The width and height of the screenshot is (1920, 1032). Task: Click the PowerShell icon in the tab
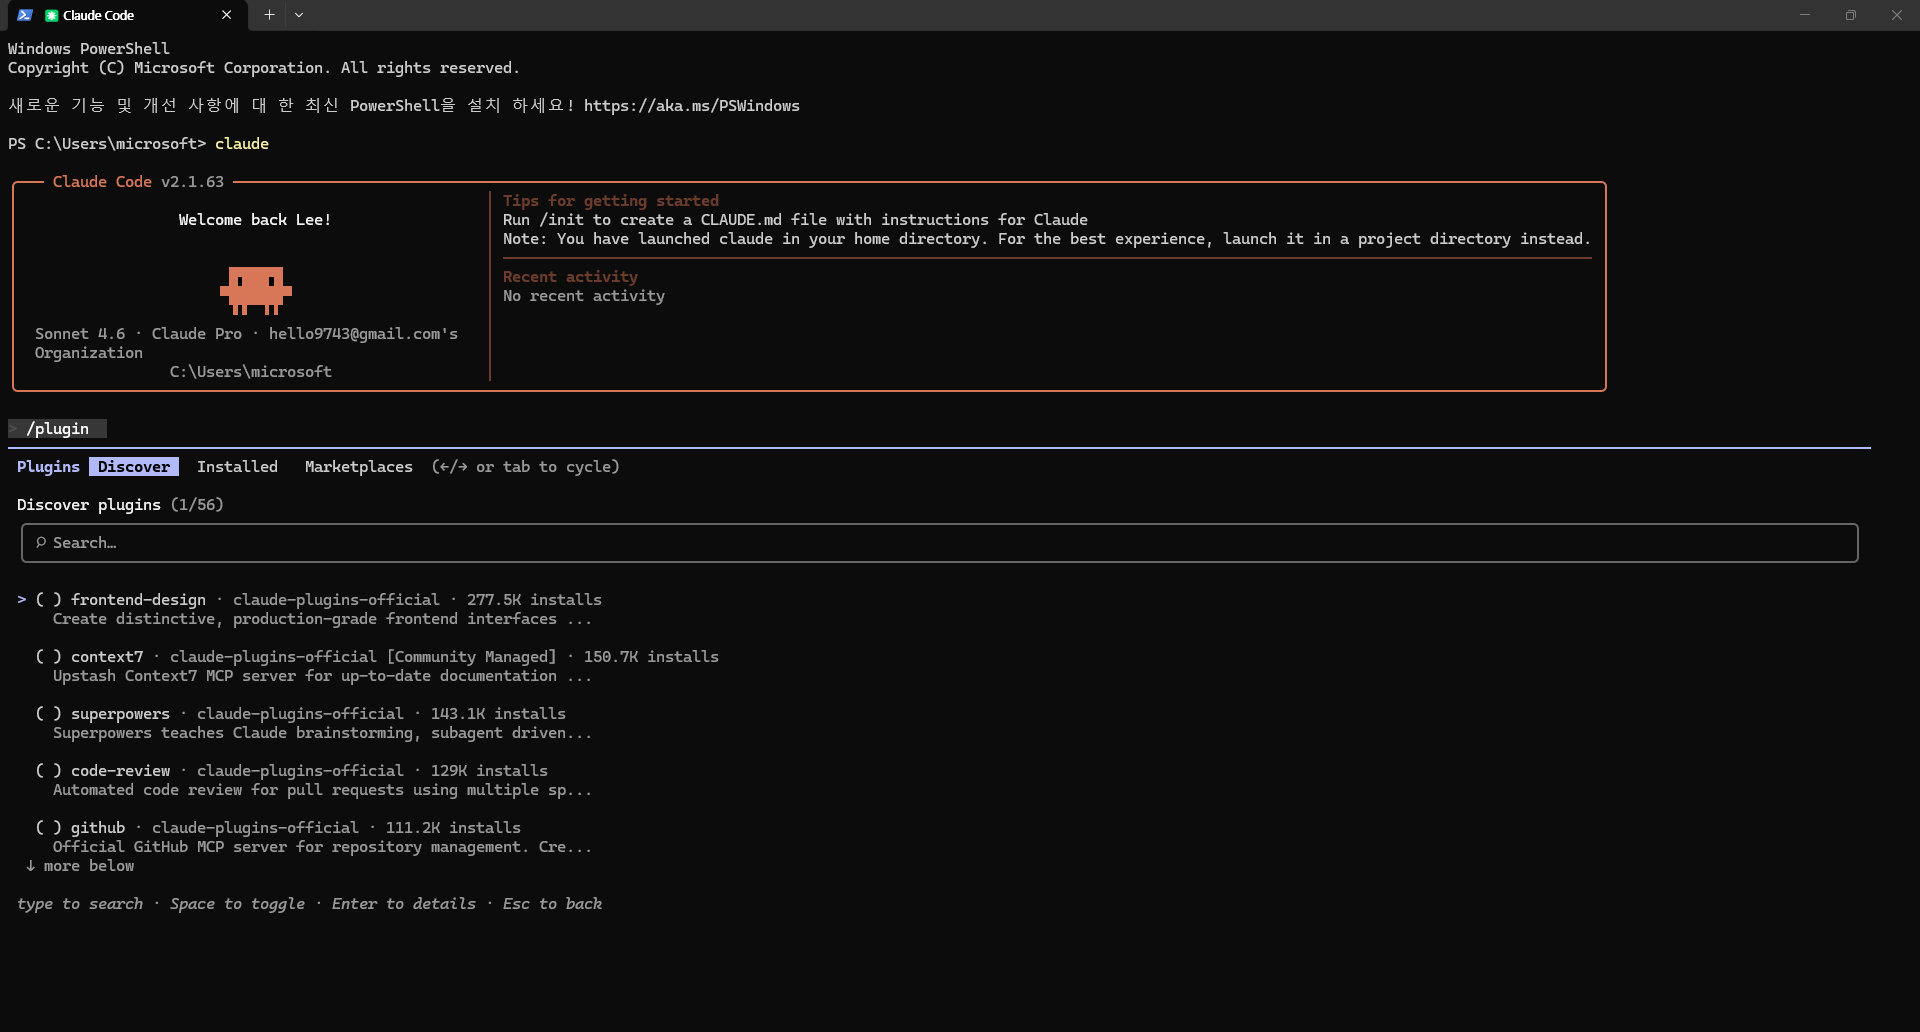click(25, 15)
